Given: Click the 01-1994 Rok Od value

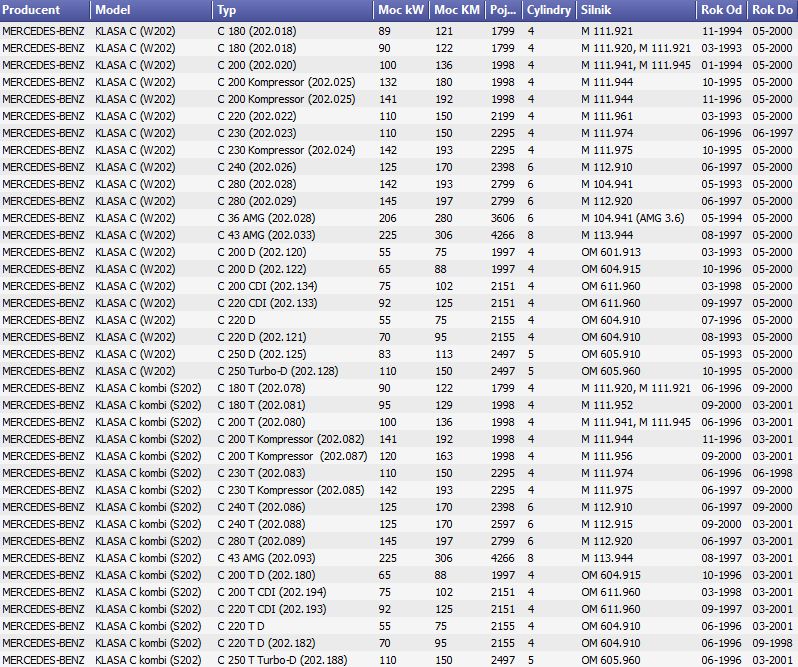Looking at the screenshot, I should pyautogui.click(x=721, y=65).
